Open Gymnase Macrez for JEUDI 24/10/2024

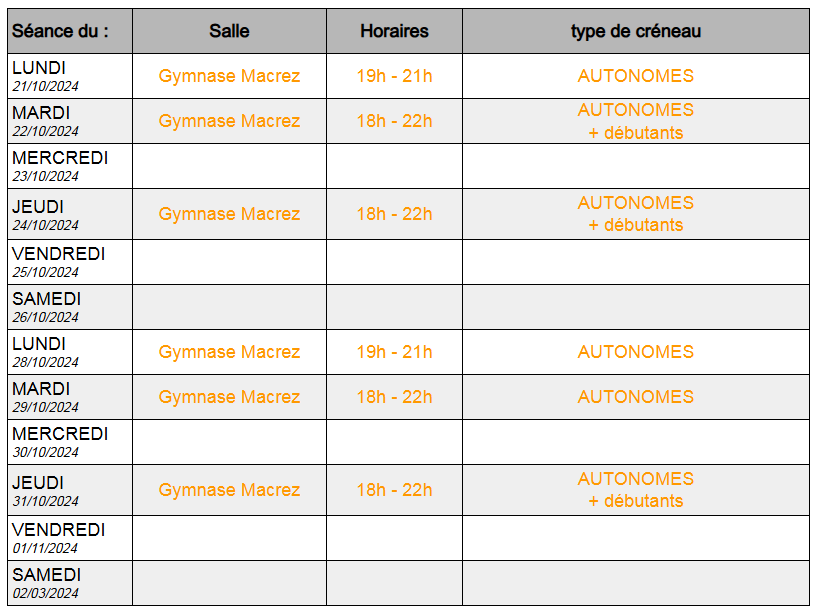point(229,214)
